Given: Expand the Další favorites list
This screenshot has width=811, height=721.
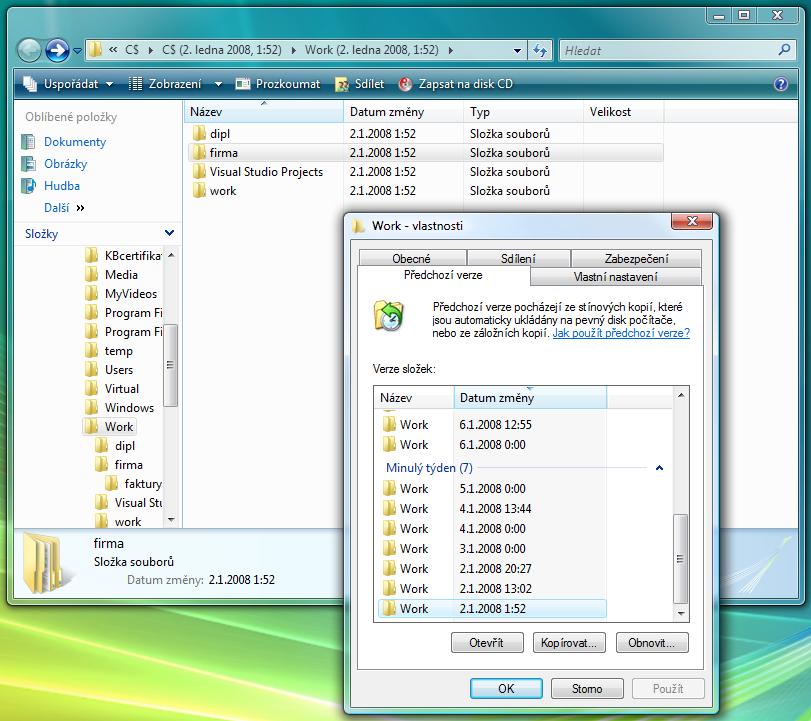Looking at the screenshot, I should (x=64, y=208).
